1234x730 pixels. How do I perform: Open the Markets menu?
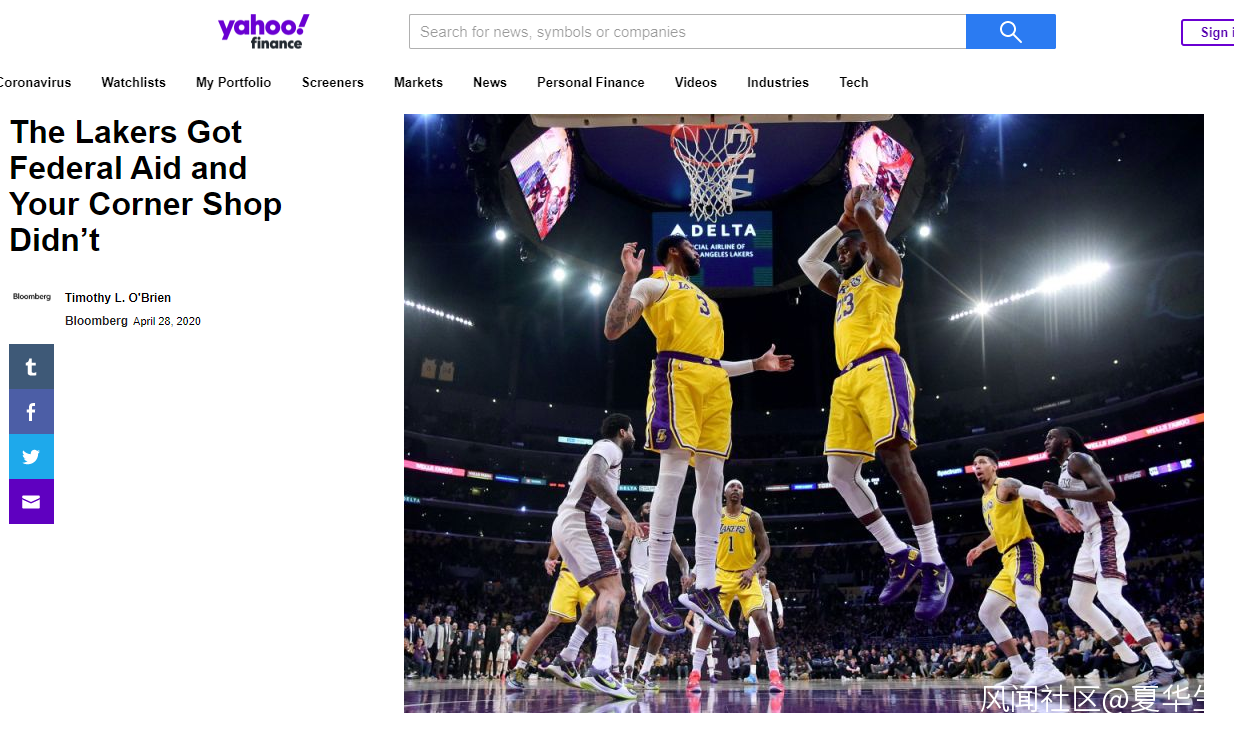418,82
